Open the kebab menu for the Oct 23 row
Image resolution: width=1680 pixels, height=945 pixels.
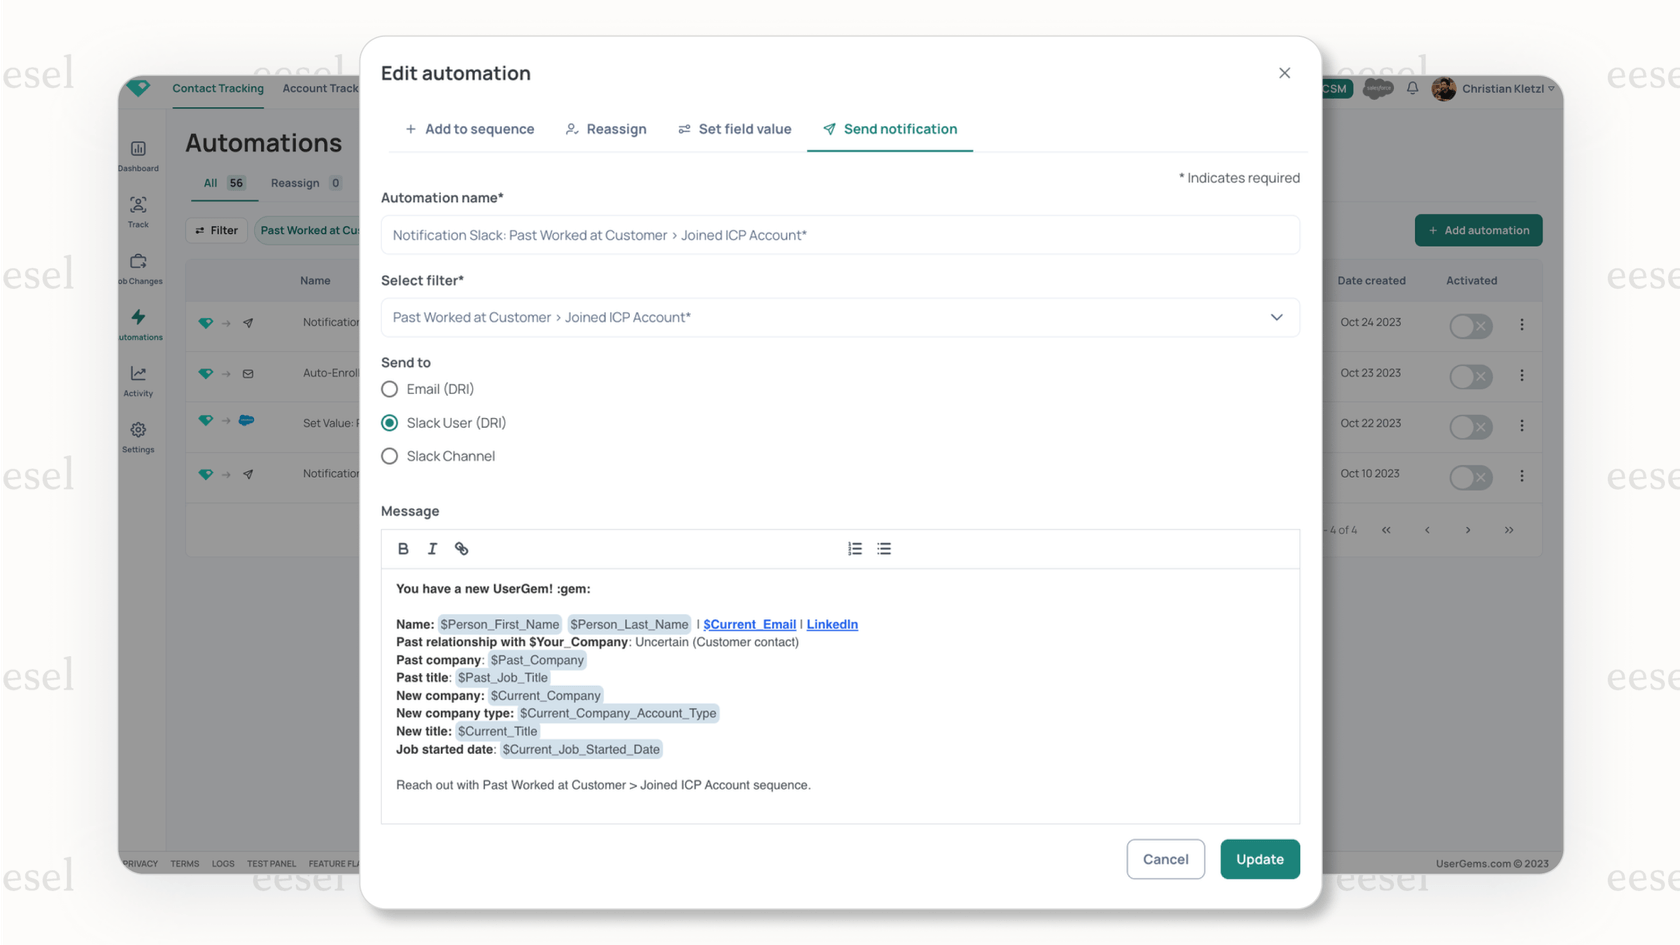click(x=1522, y=377)
